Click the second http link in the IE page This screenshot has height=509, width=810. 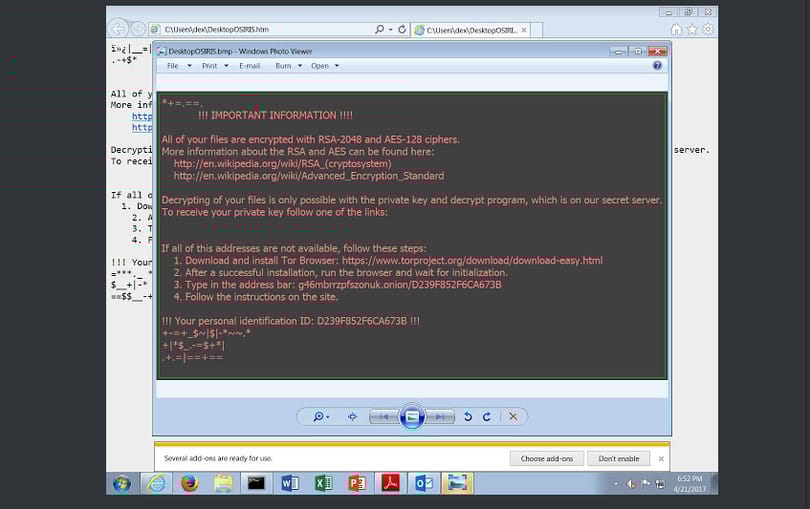[142, 128]
